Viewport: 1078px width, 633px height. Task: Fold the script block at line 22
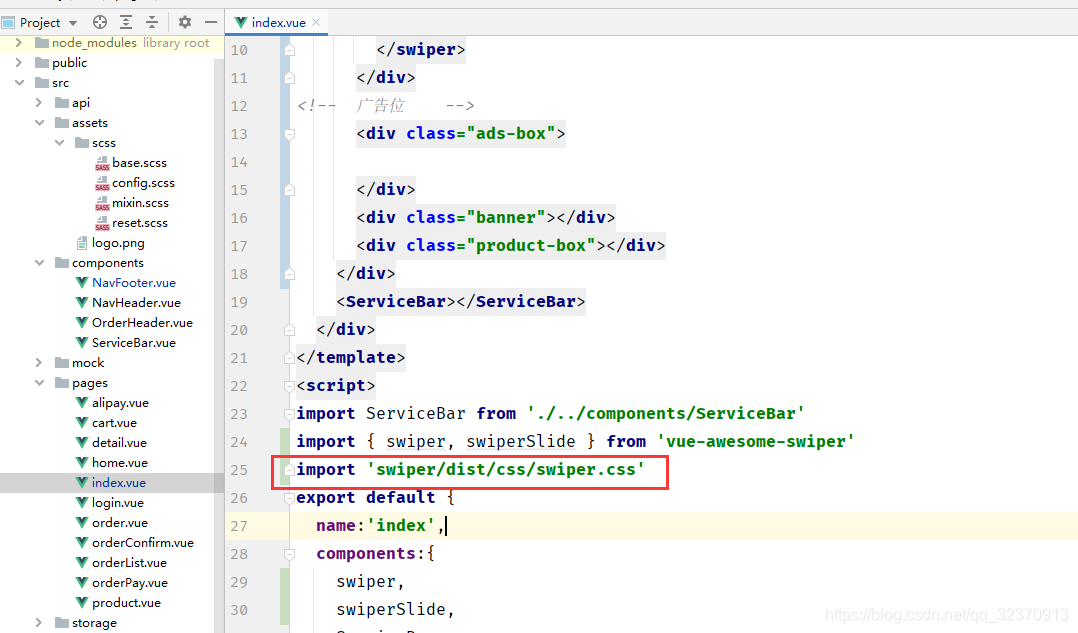coord(288,385)
